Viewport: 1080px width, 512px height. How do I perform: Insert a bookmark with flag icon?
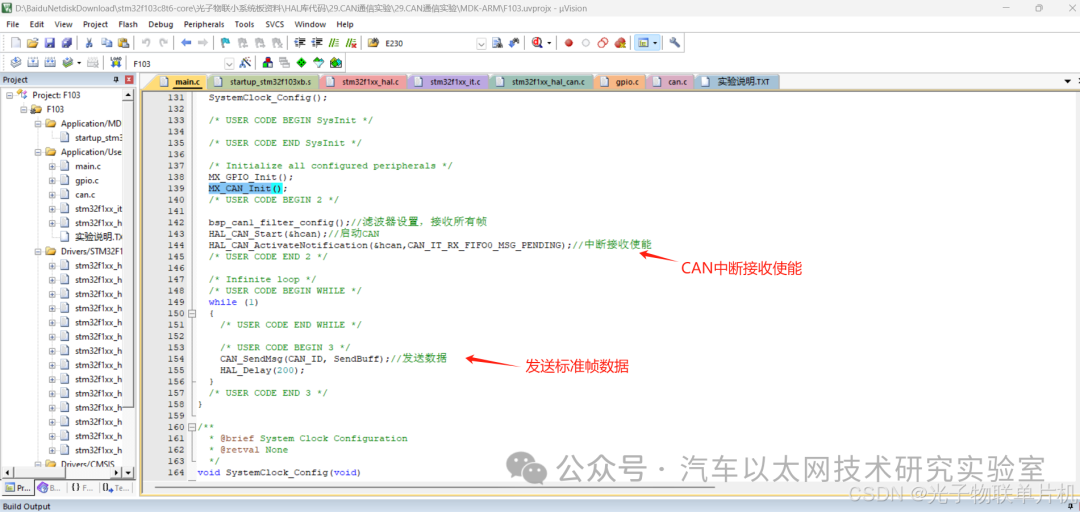pos(225,43)
